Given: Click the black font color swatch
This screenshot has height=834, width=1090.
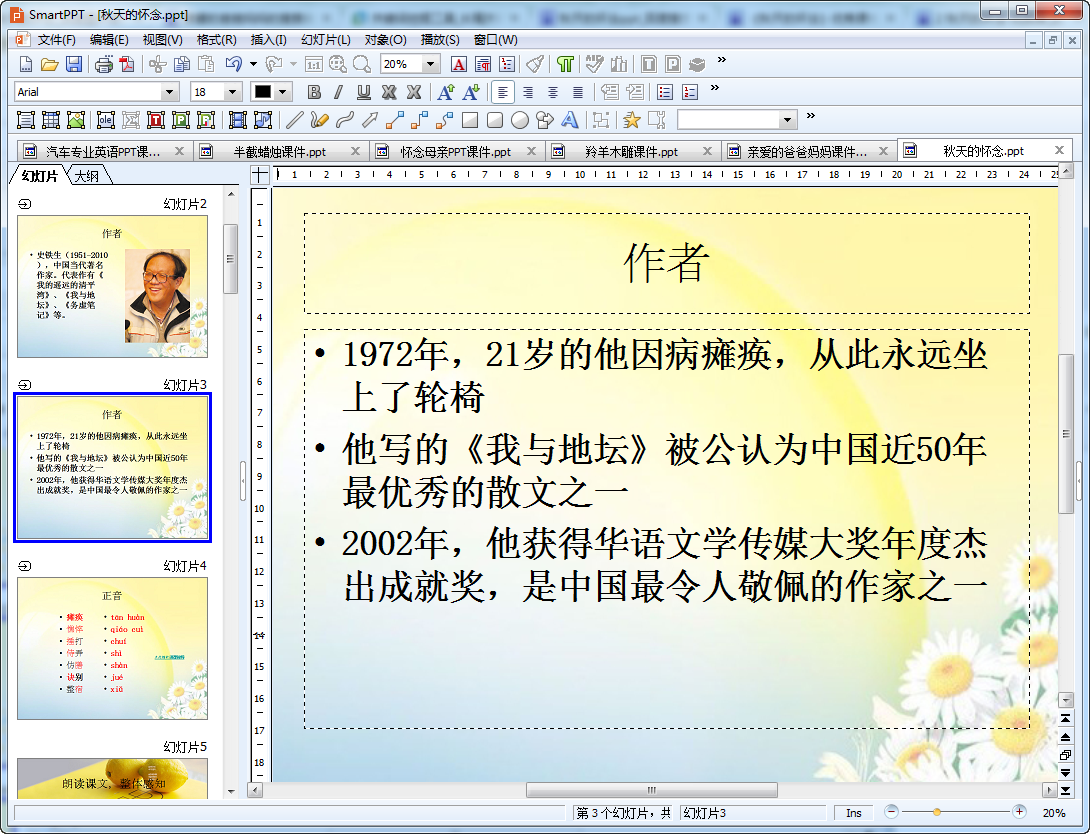Looking at the screenshot, I should pos(263,92).
